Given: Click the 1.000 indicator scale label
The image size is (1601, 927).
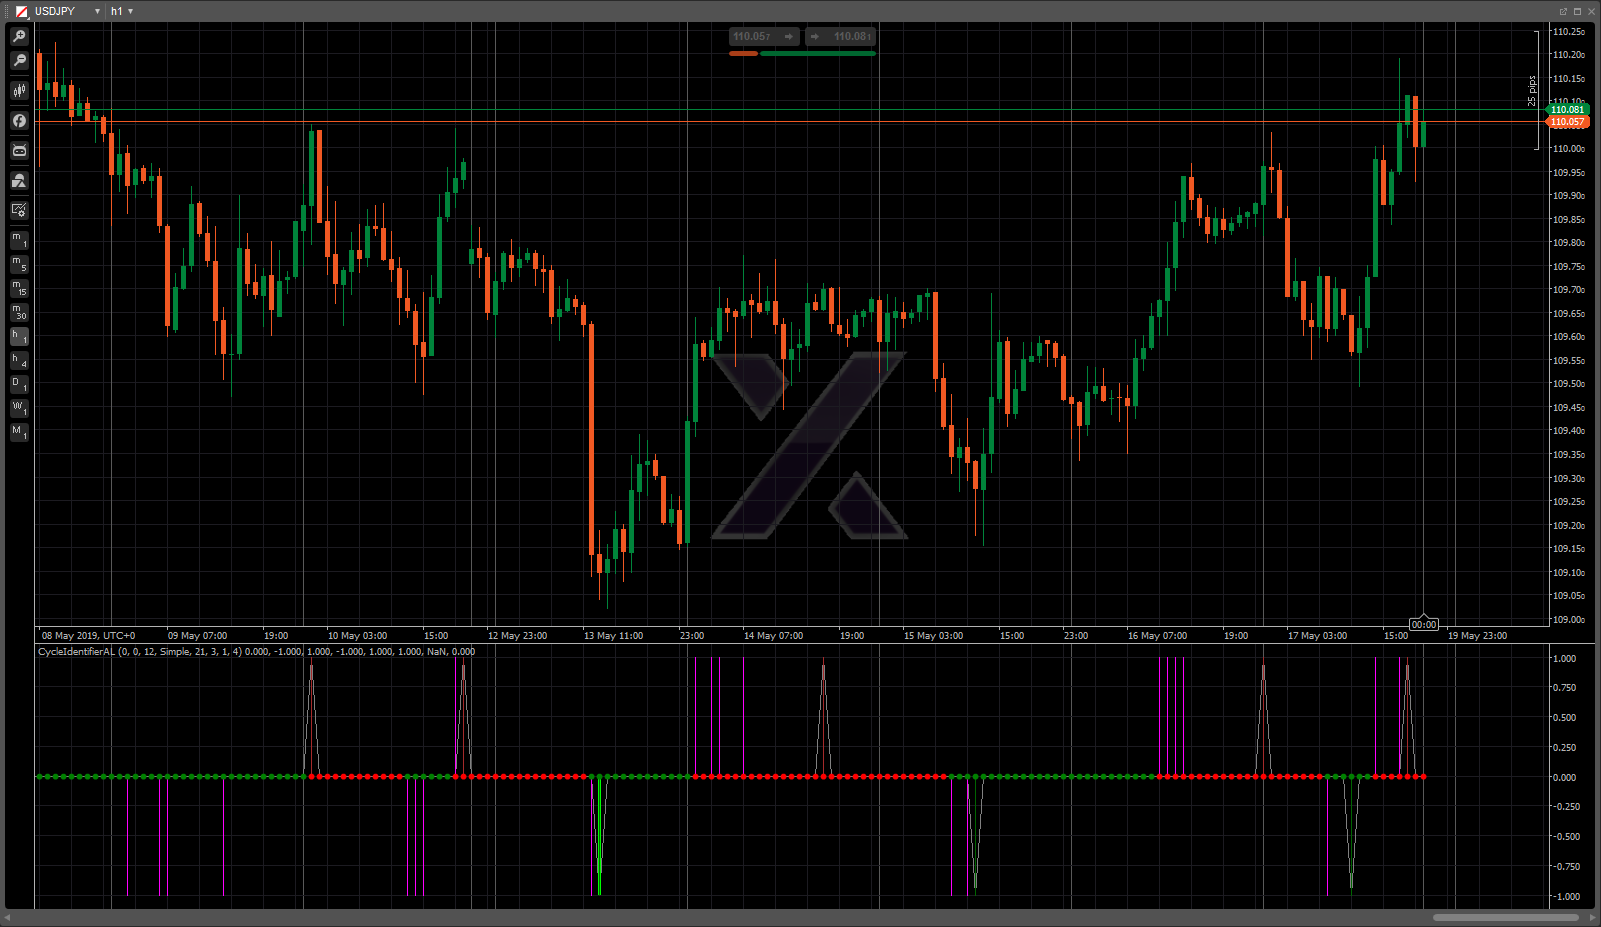Looking at the screenshot, I should [1565, 659].
